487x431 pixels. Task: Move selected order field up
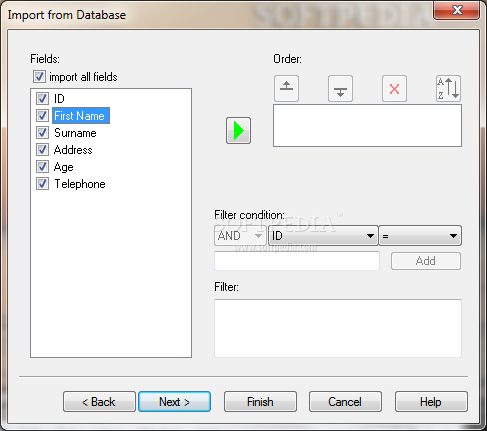[x=286, y=89]
